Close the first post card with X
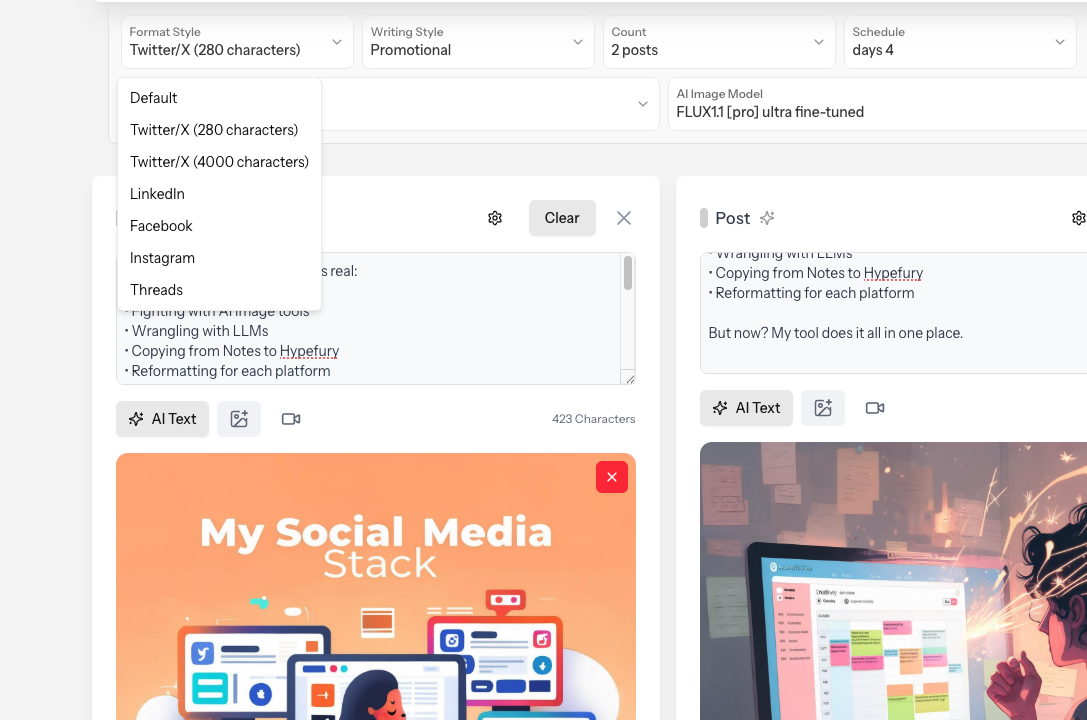This screenshot has height=720, width=1087. 624,218
